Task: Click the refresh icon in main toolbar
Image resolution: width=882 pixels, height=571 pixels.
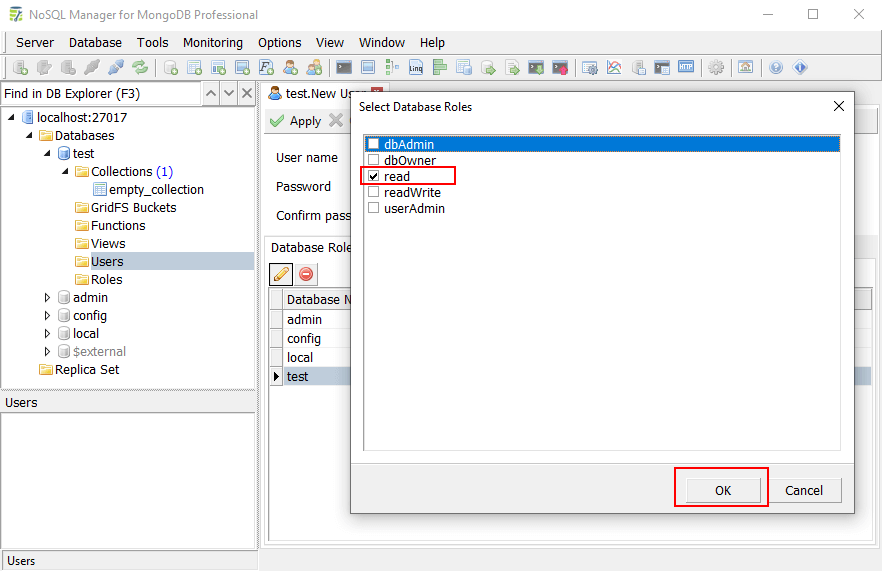Action: coord(140,68)
